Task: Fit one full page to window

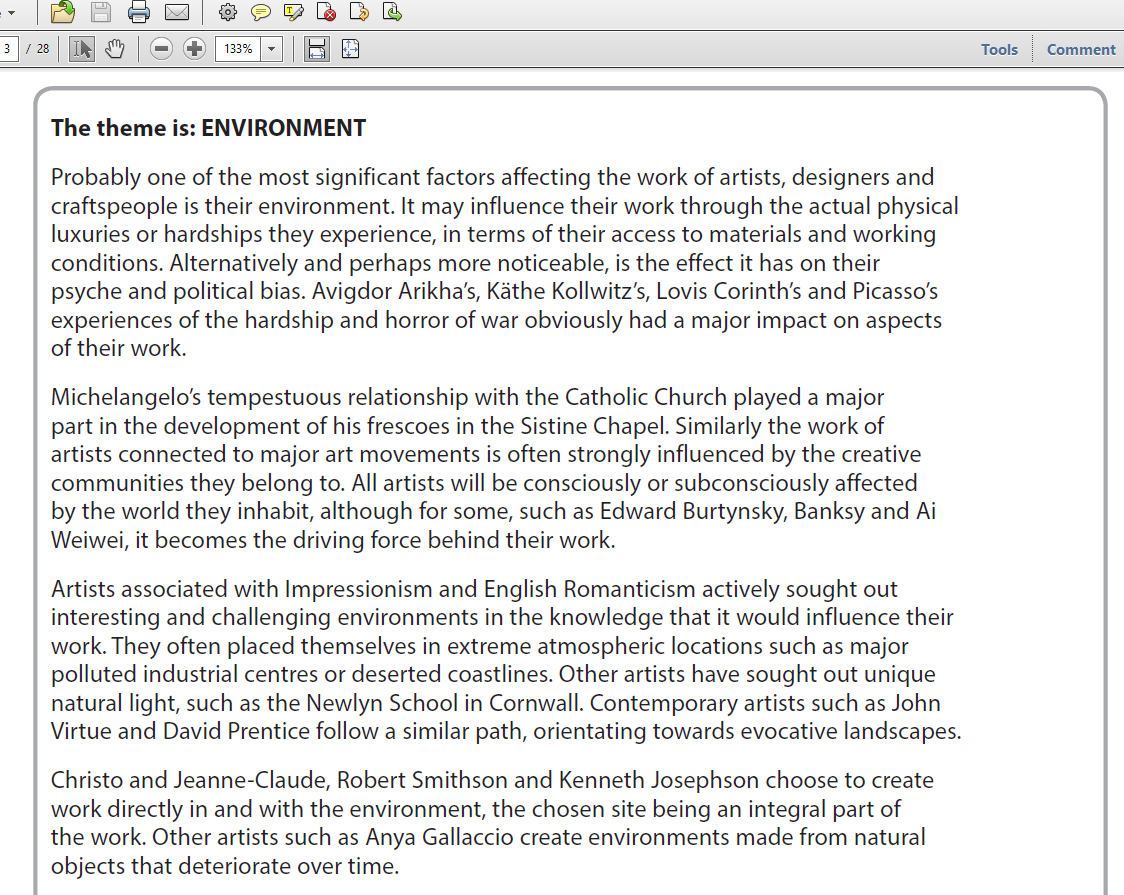Action: [351, 49]
